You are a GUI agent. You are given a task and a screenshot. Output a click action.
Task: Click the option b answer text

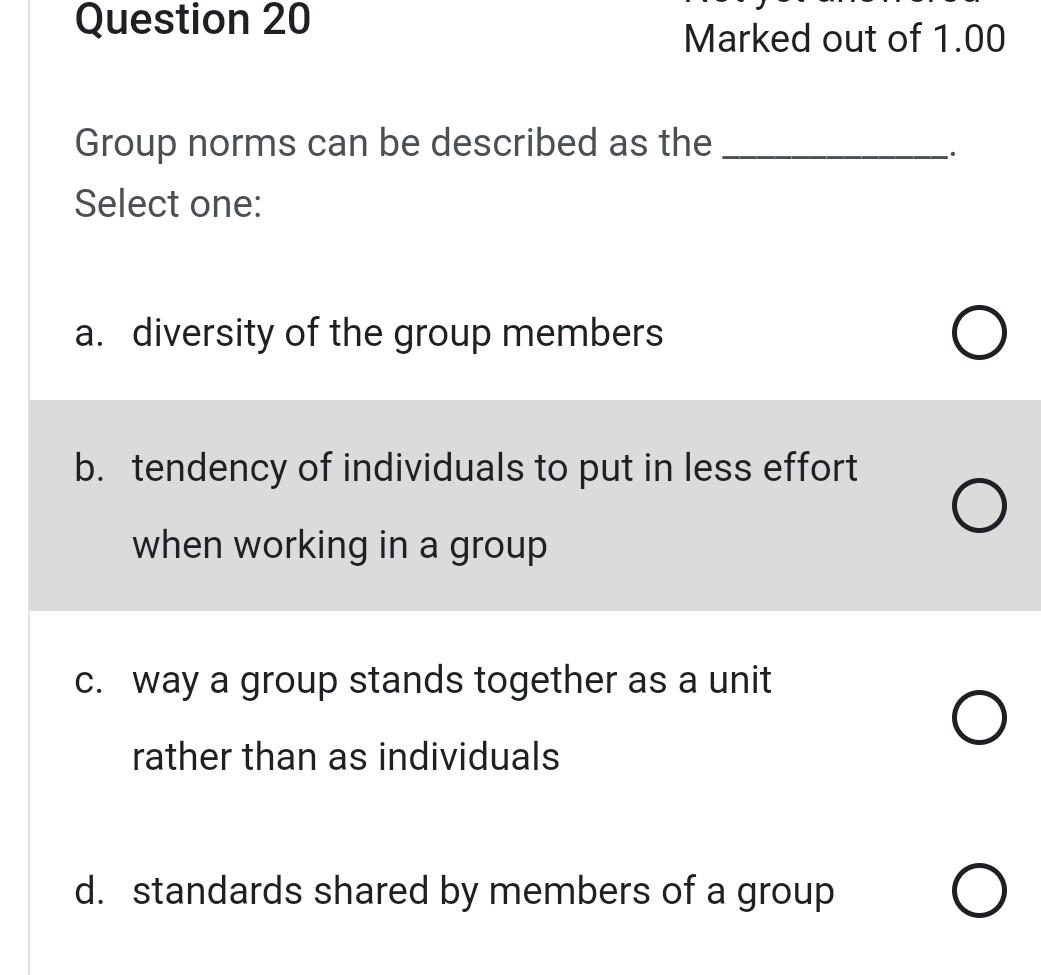[494, 467]
